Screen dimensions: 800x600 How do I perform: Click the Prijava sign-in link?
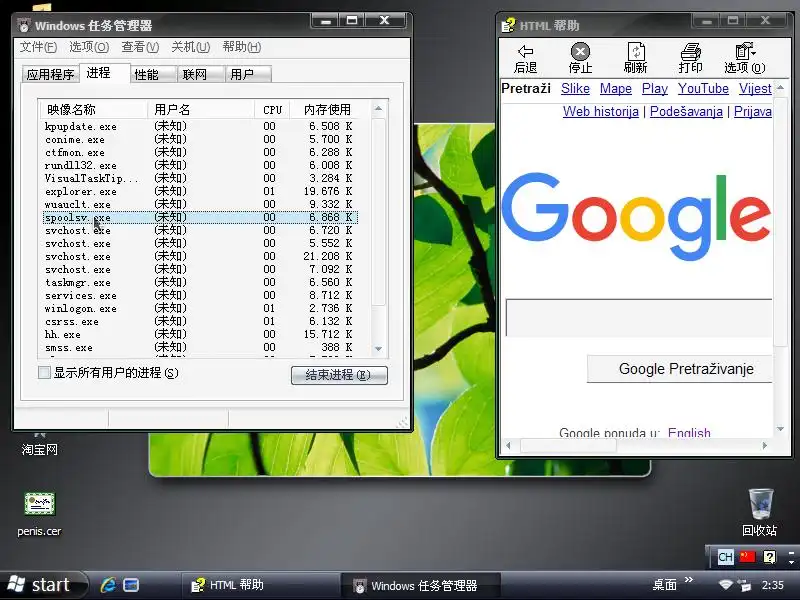click(x=753, y=111)
